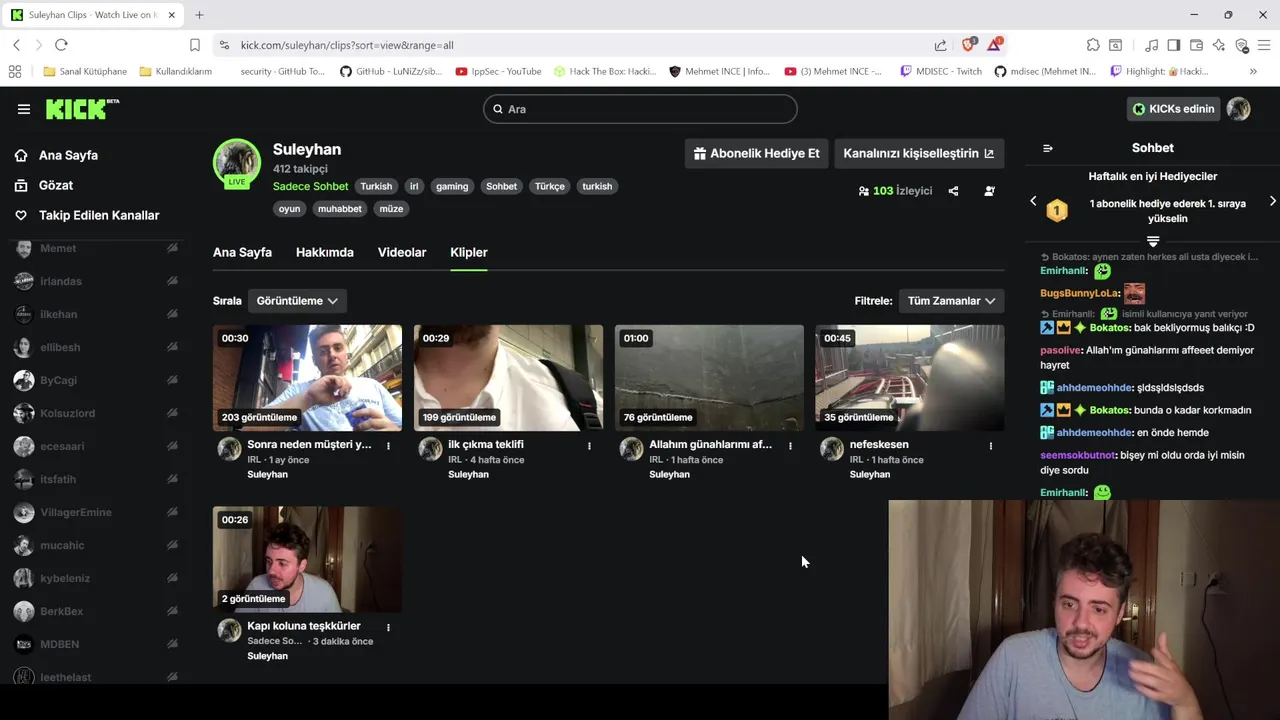Click the gaming tag
Image resolution: width=1280 pixels, height=720 pixels.
coord(452,186)
